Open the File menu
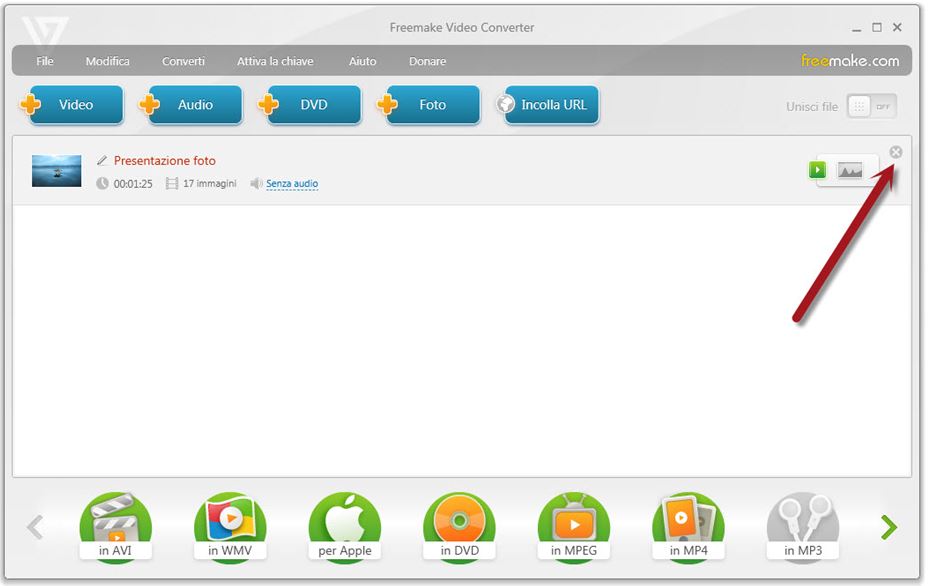The width and height of the screenshot is (928, 586). click(x=44, y=61)
